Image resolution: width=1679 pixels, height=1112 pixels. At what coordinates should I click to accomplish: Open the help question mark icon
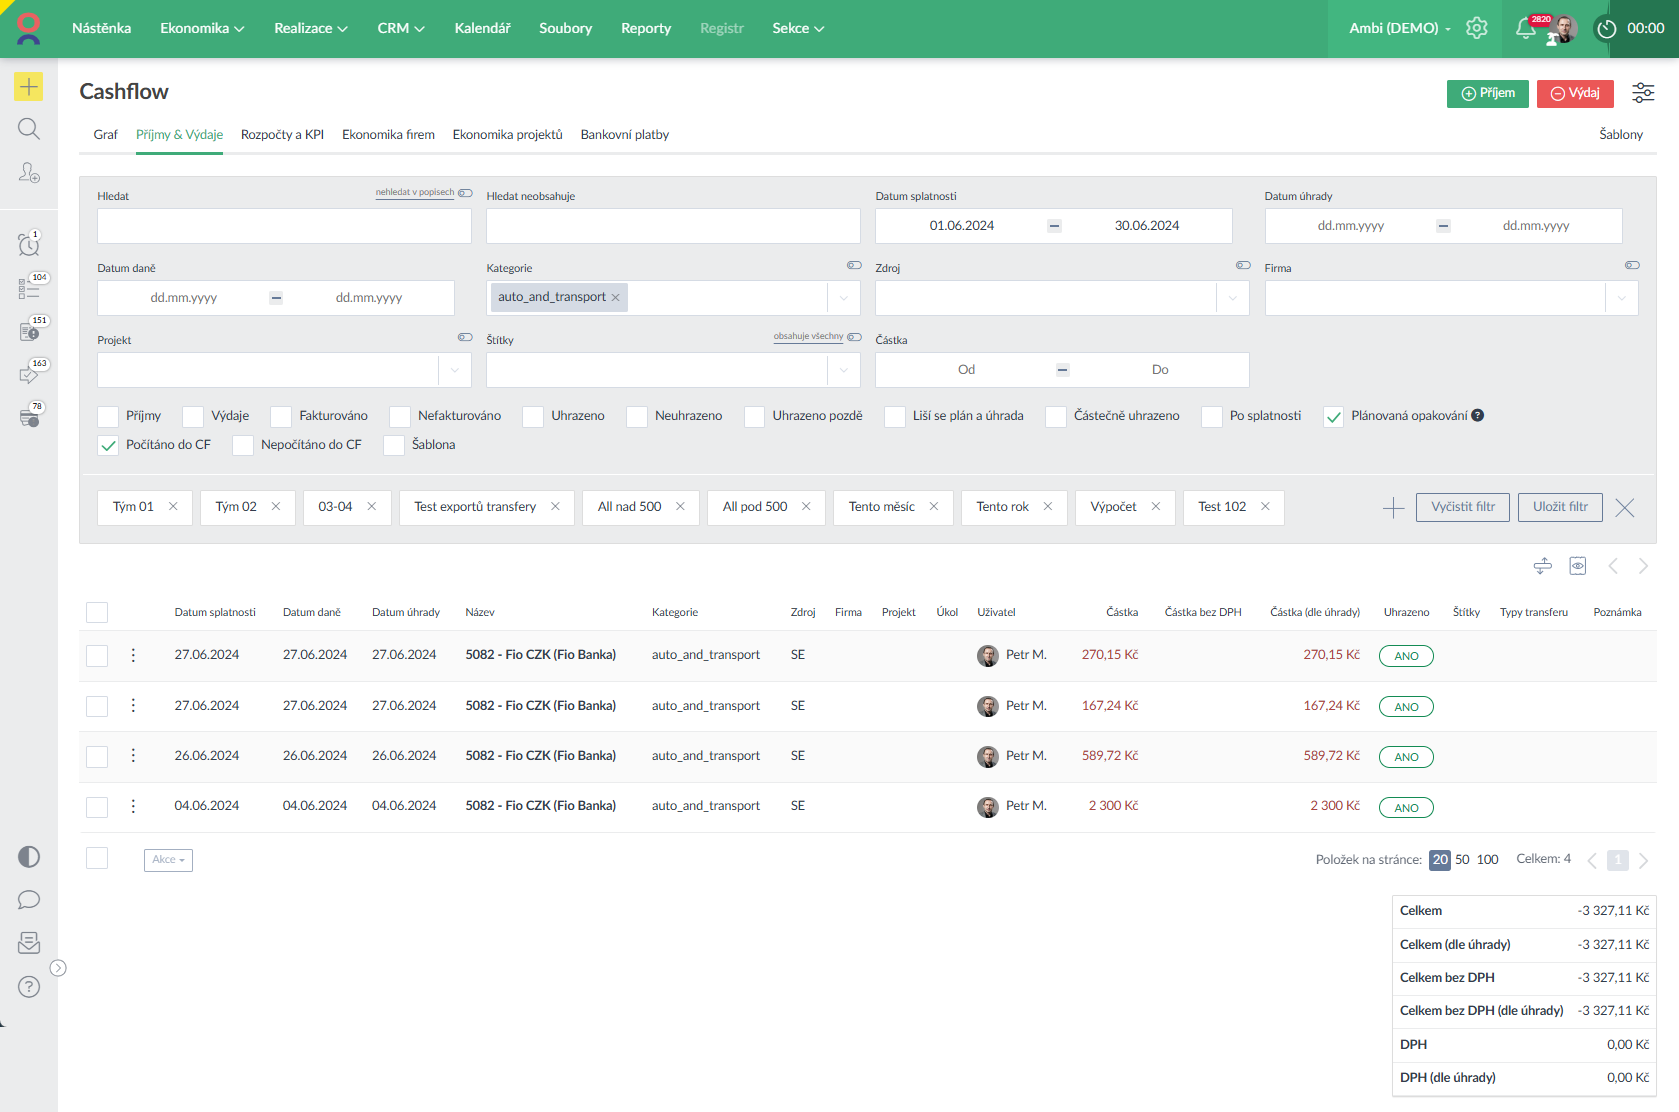pyautogui.click(x=28, y=988)
